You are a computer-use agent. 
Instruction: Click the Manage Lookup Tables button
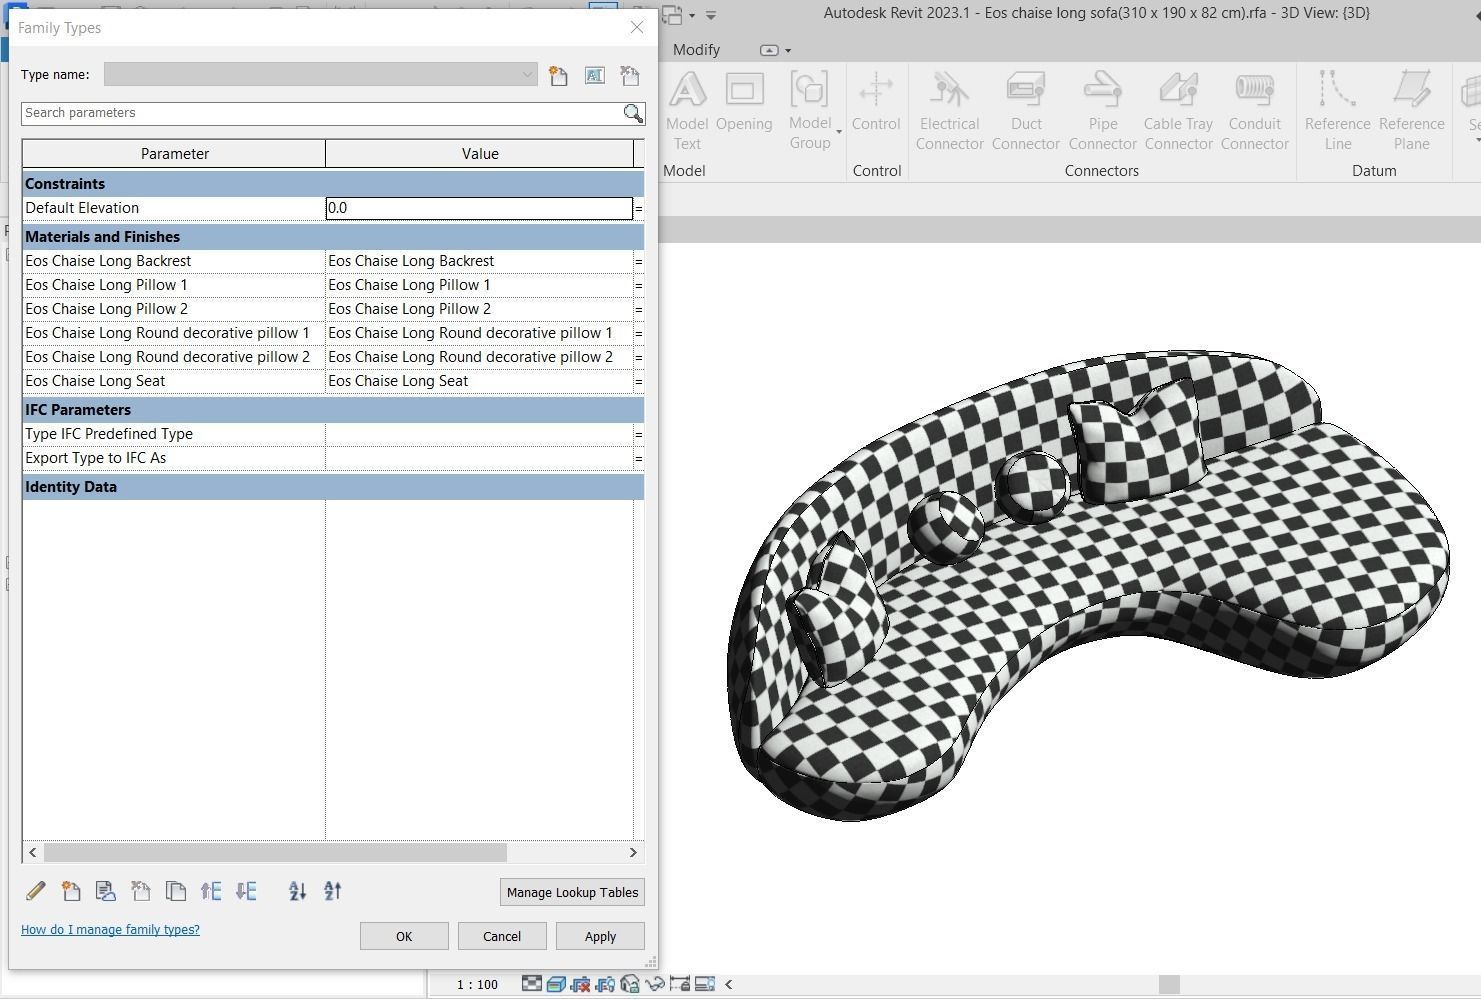point(572,892)
